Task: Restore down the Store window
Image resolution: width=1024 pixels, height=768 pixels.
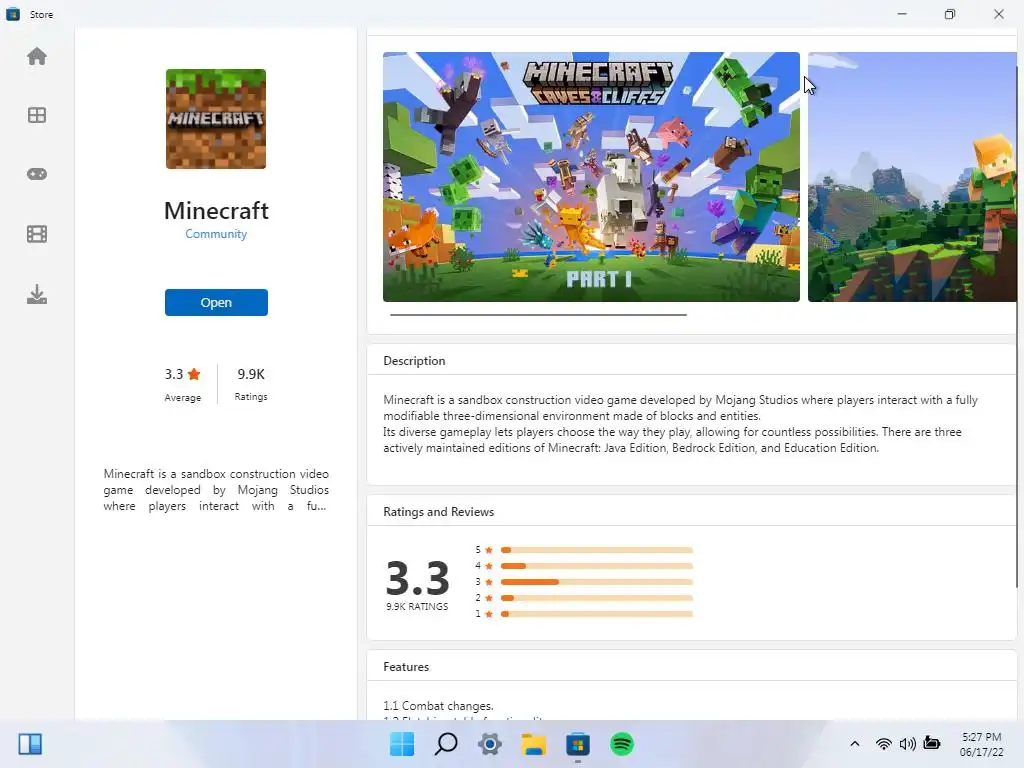Action: tap(950, 14)
